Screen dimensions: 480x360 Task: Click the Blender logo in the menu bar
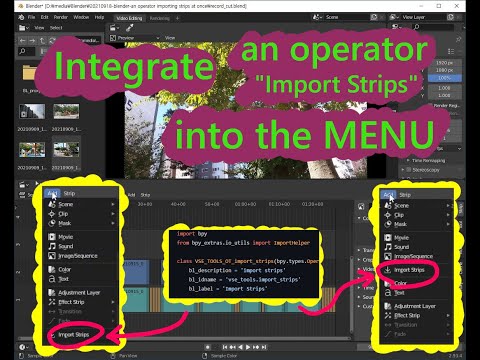(21, 17)
